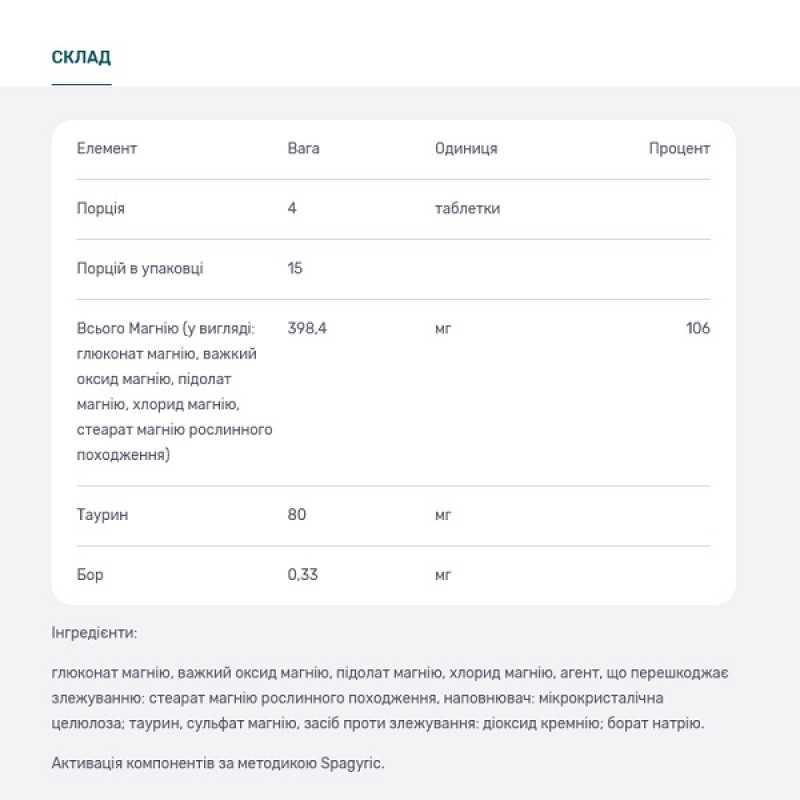Select the Порція row label
Screen dimensions: 800x800
101,209
